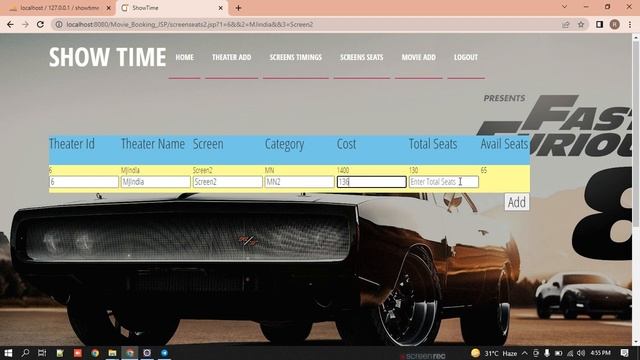Screen dimensions: 640x360
Task: Click the Cost input field
Action: tap(371, 182)
